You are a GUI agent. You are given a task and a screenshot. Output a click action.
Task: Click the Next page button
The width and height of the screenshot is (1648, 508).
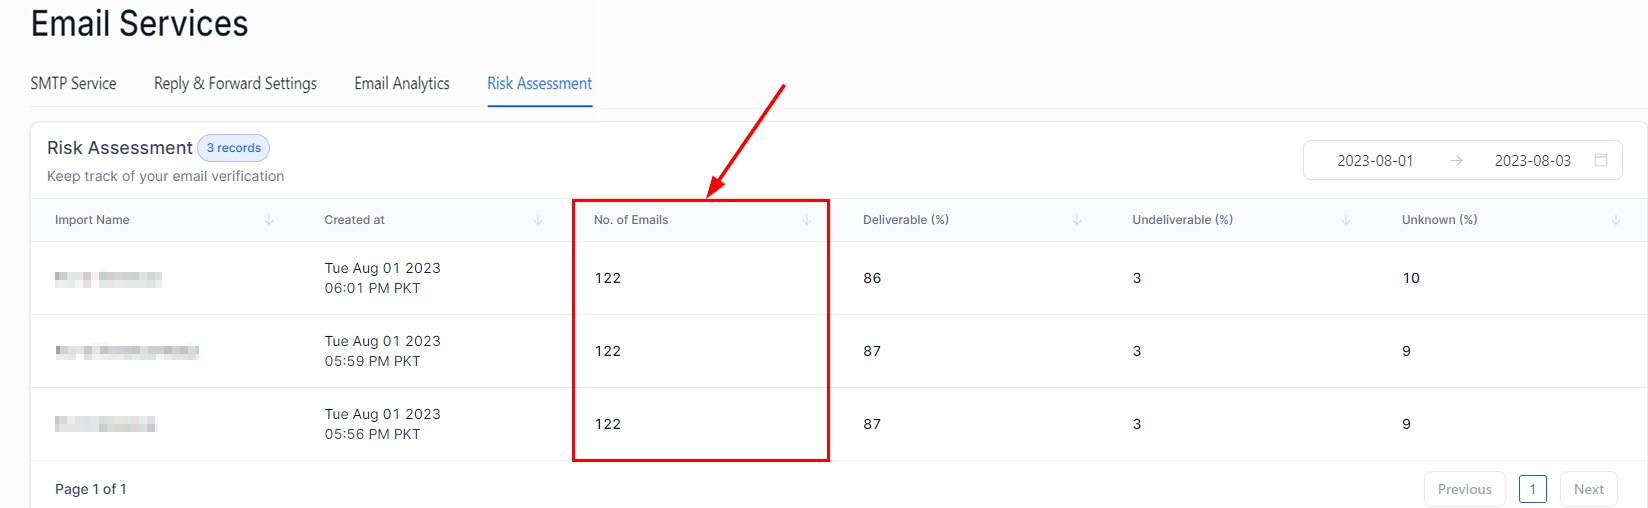[x=1588, y=489]
